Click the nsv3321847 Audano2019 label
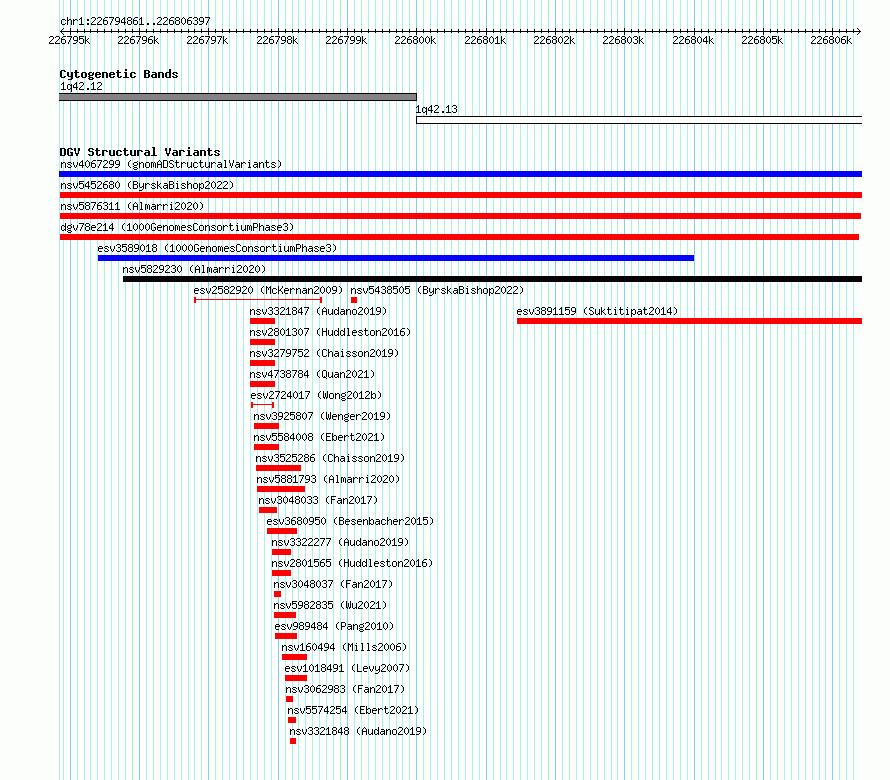The height and width of the screenshot is (780, 890). pyautogui.click(x=318, y=311)
